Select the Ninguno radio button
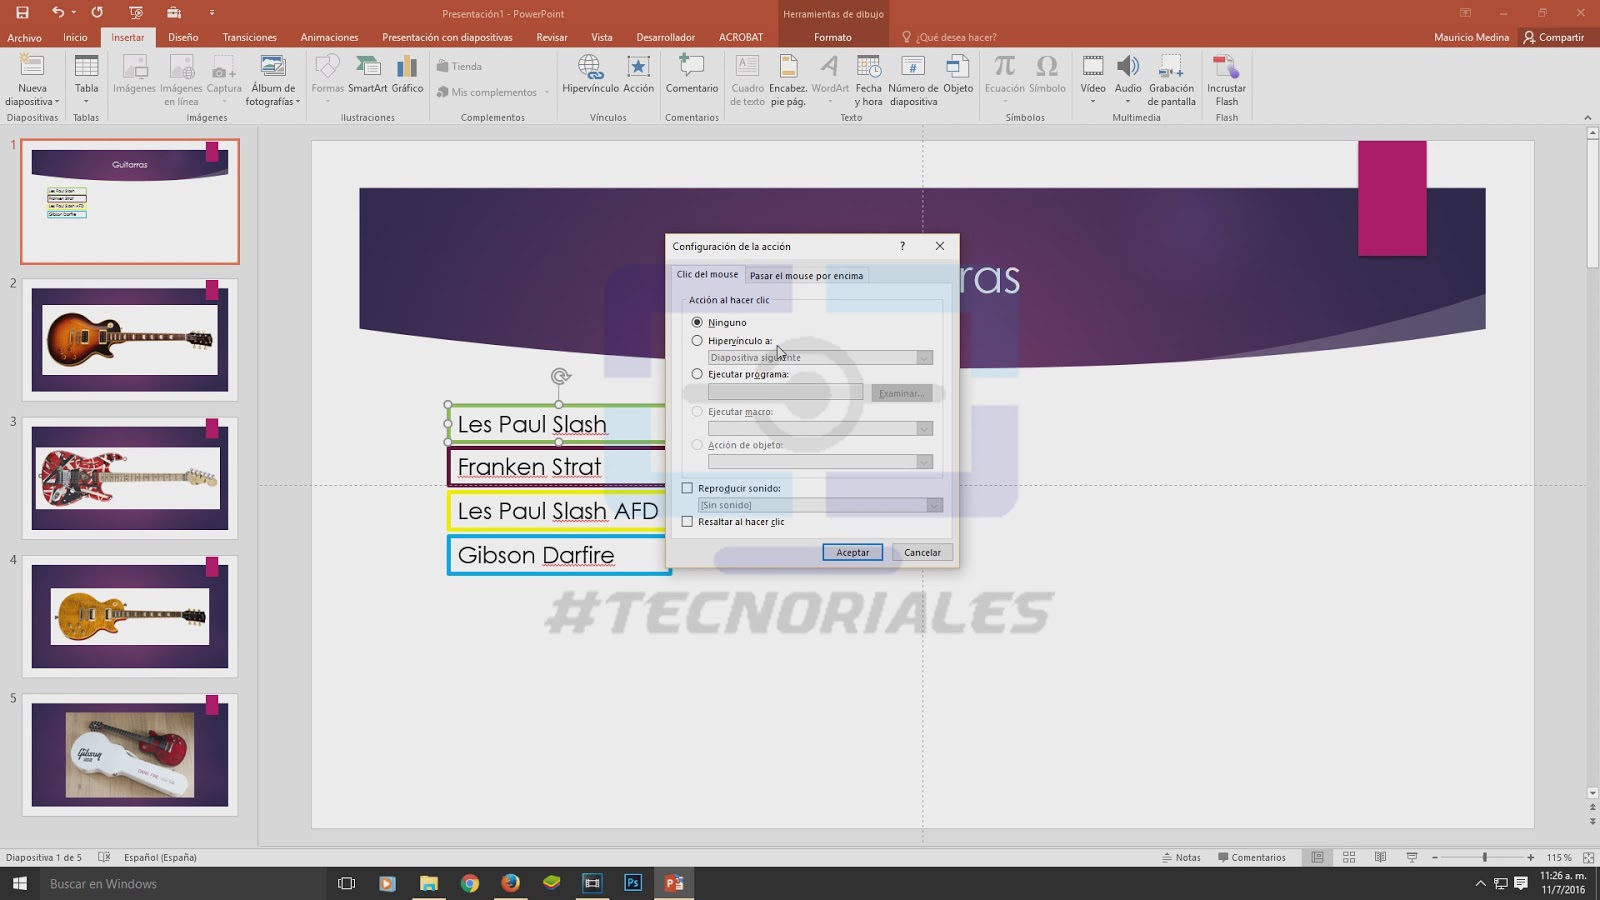The image size is (1600, 900). coord(697,322)
